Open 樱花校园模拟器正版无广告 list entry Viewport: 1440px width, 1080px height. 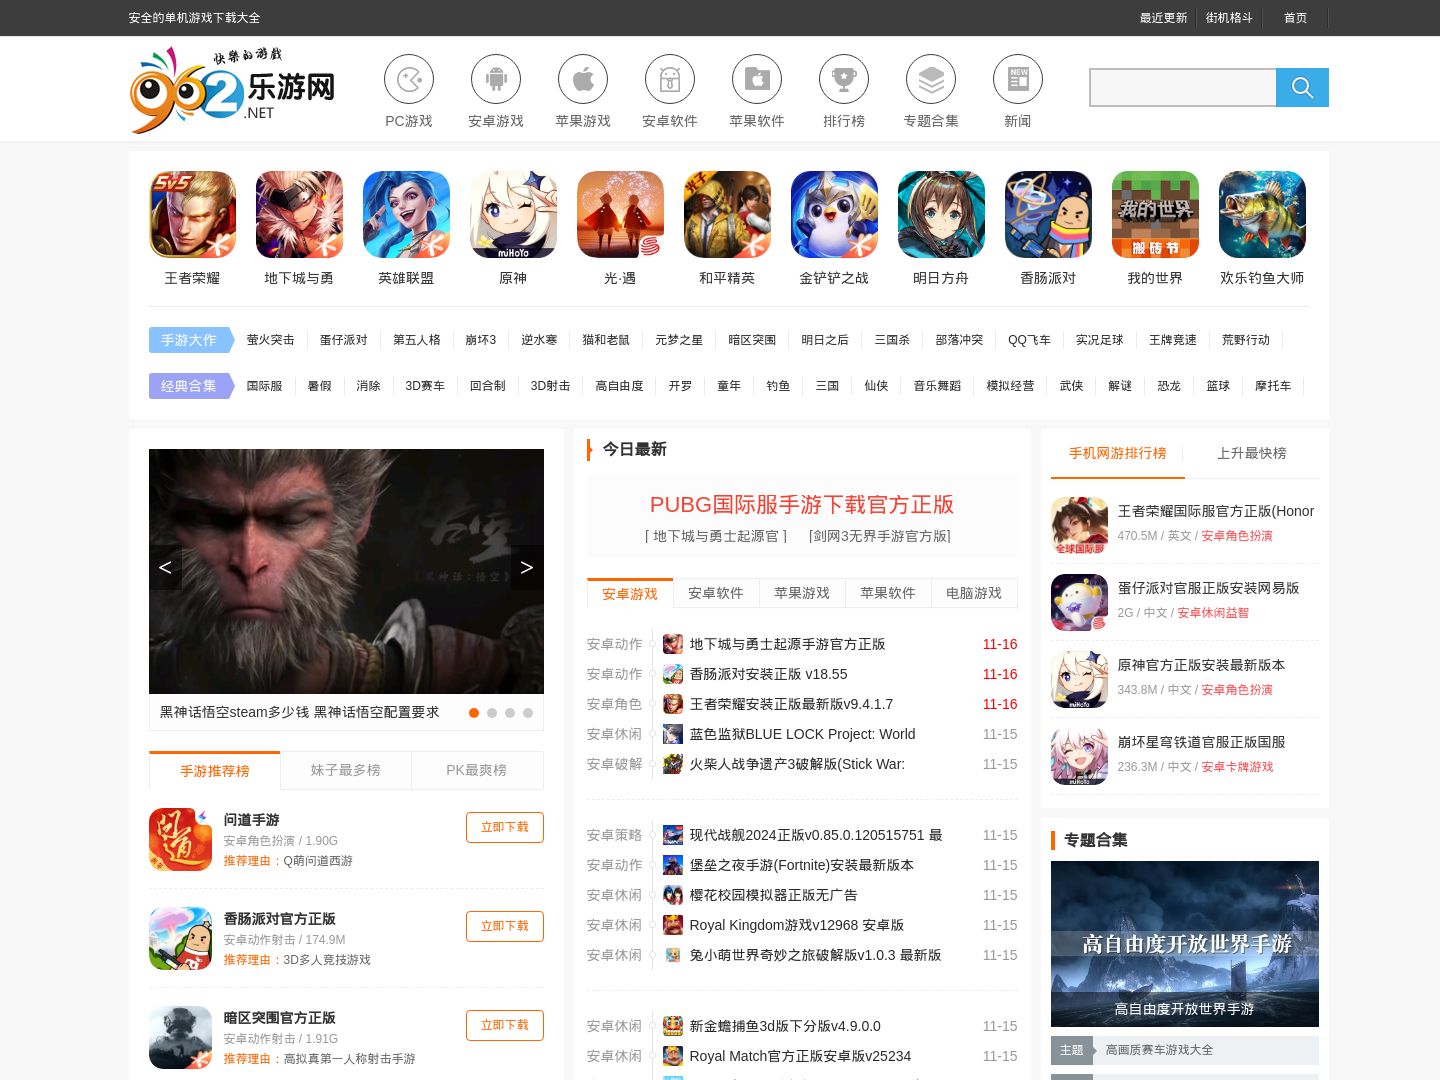coord(773,895)
